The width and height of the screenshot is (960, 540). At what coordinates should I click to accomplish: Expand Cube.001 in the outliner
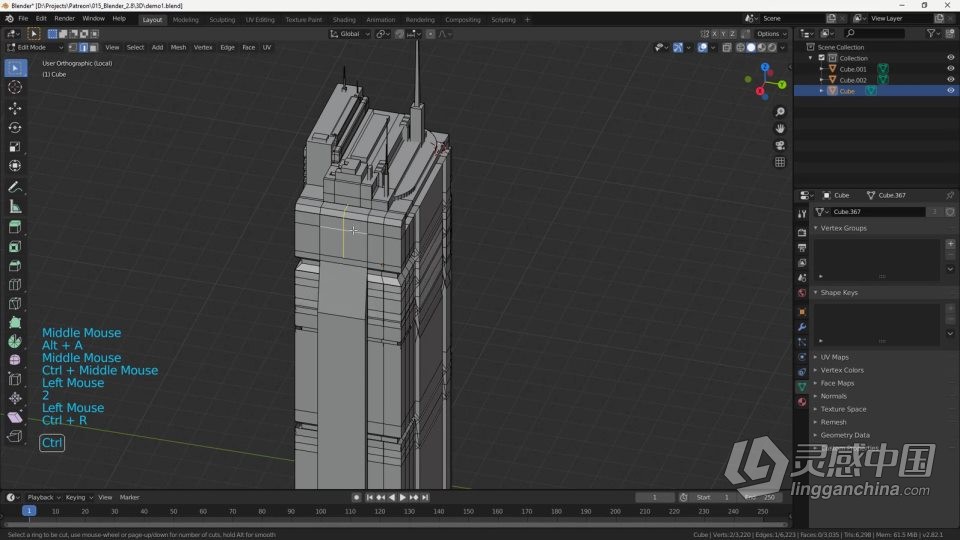click(x=822, y=69)
